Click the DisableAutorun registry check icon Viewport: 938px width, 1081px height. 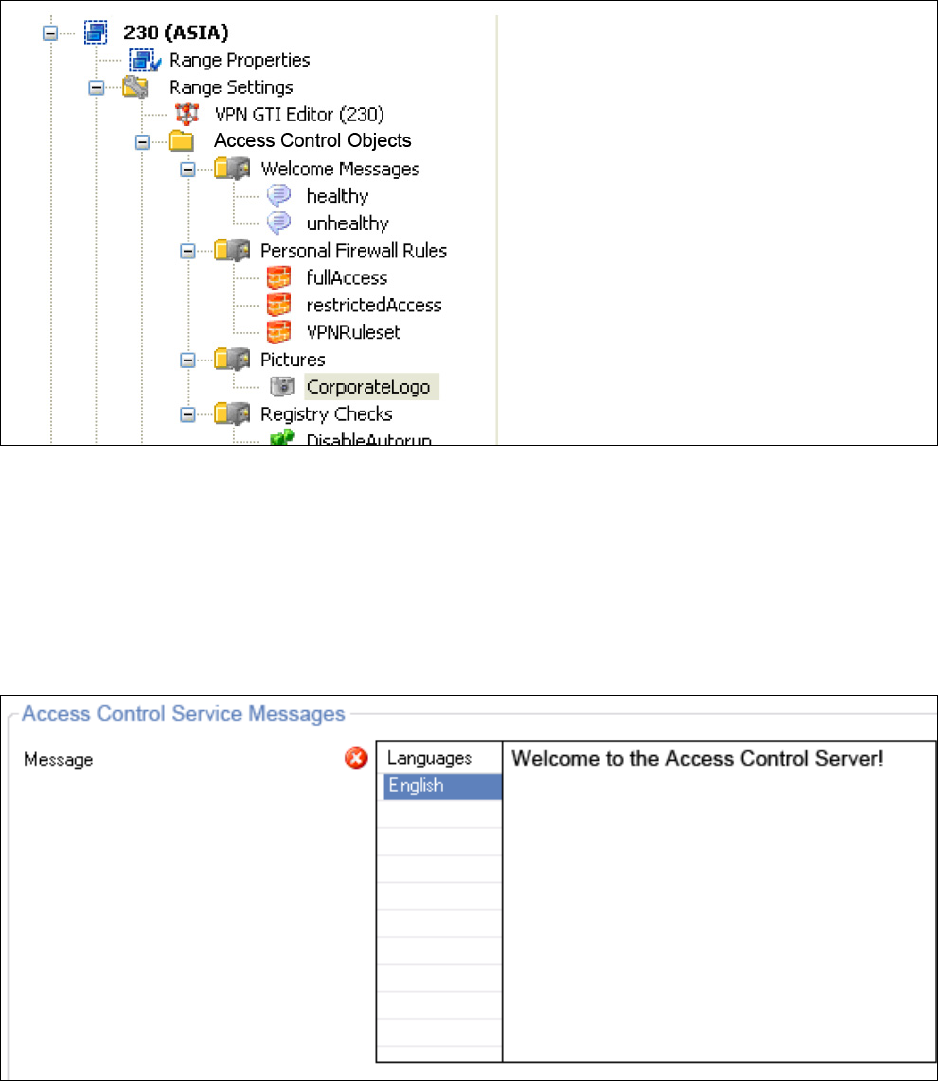pos(280,439)
